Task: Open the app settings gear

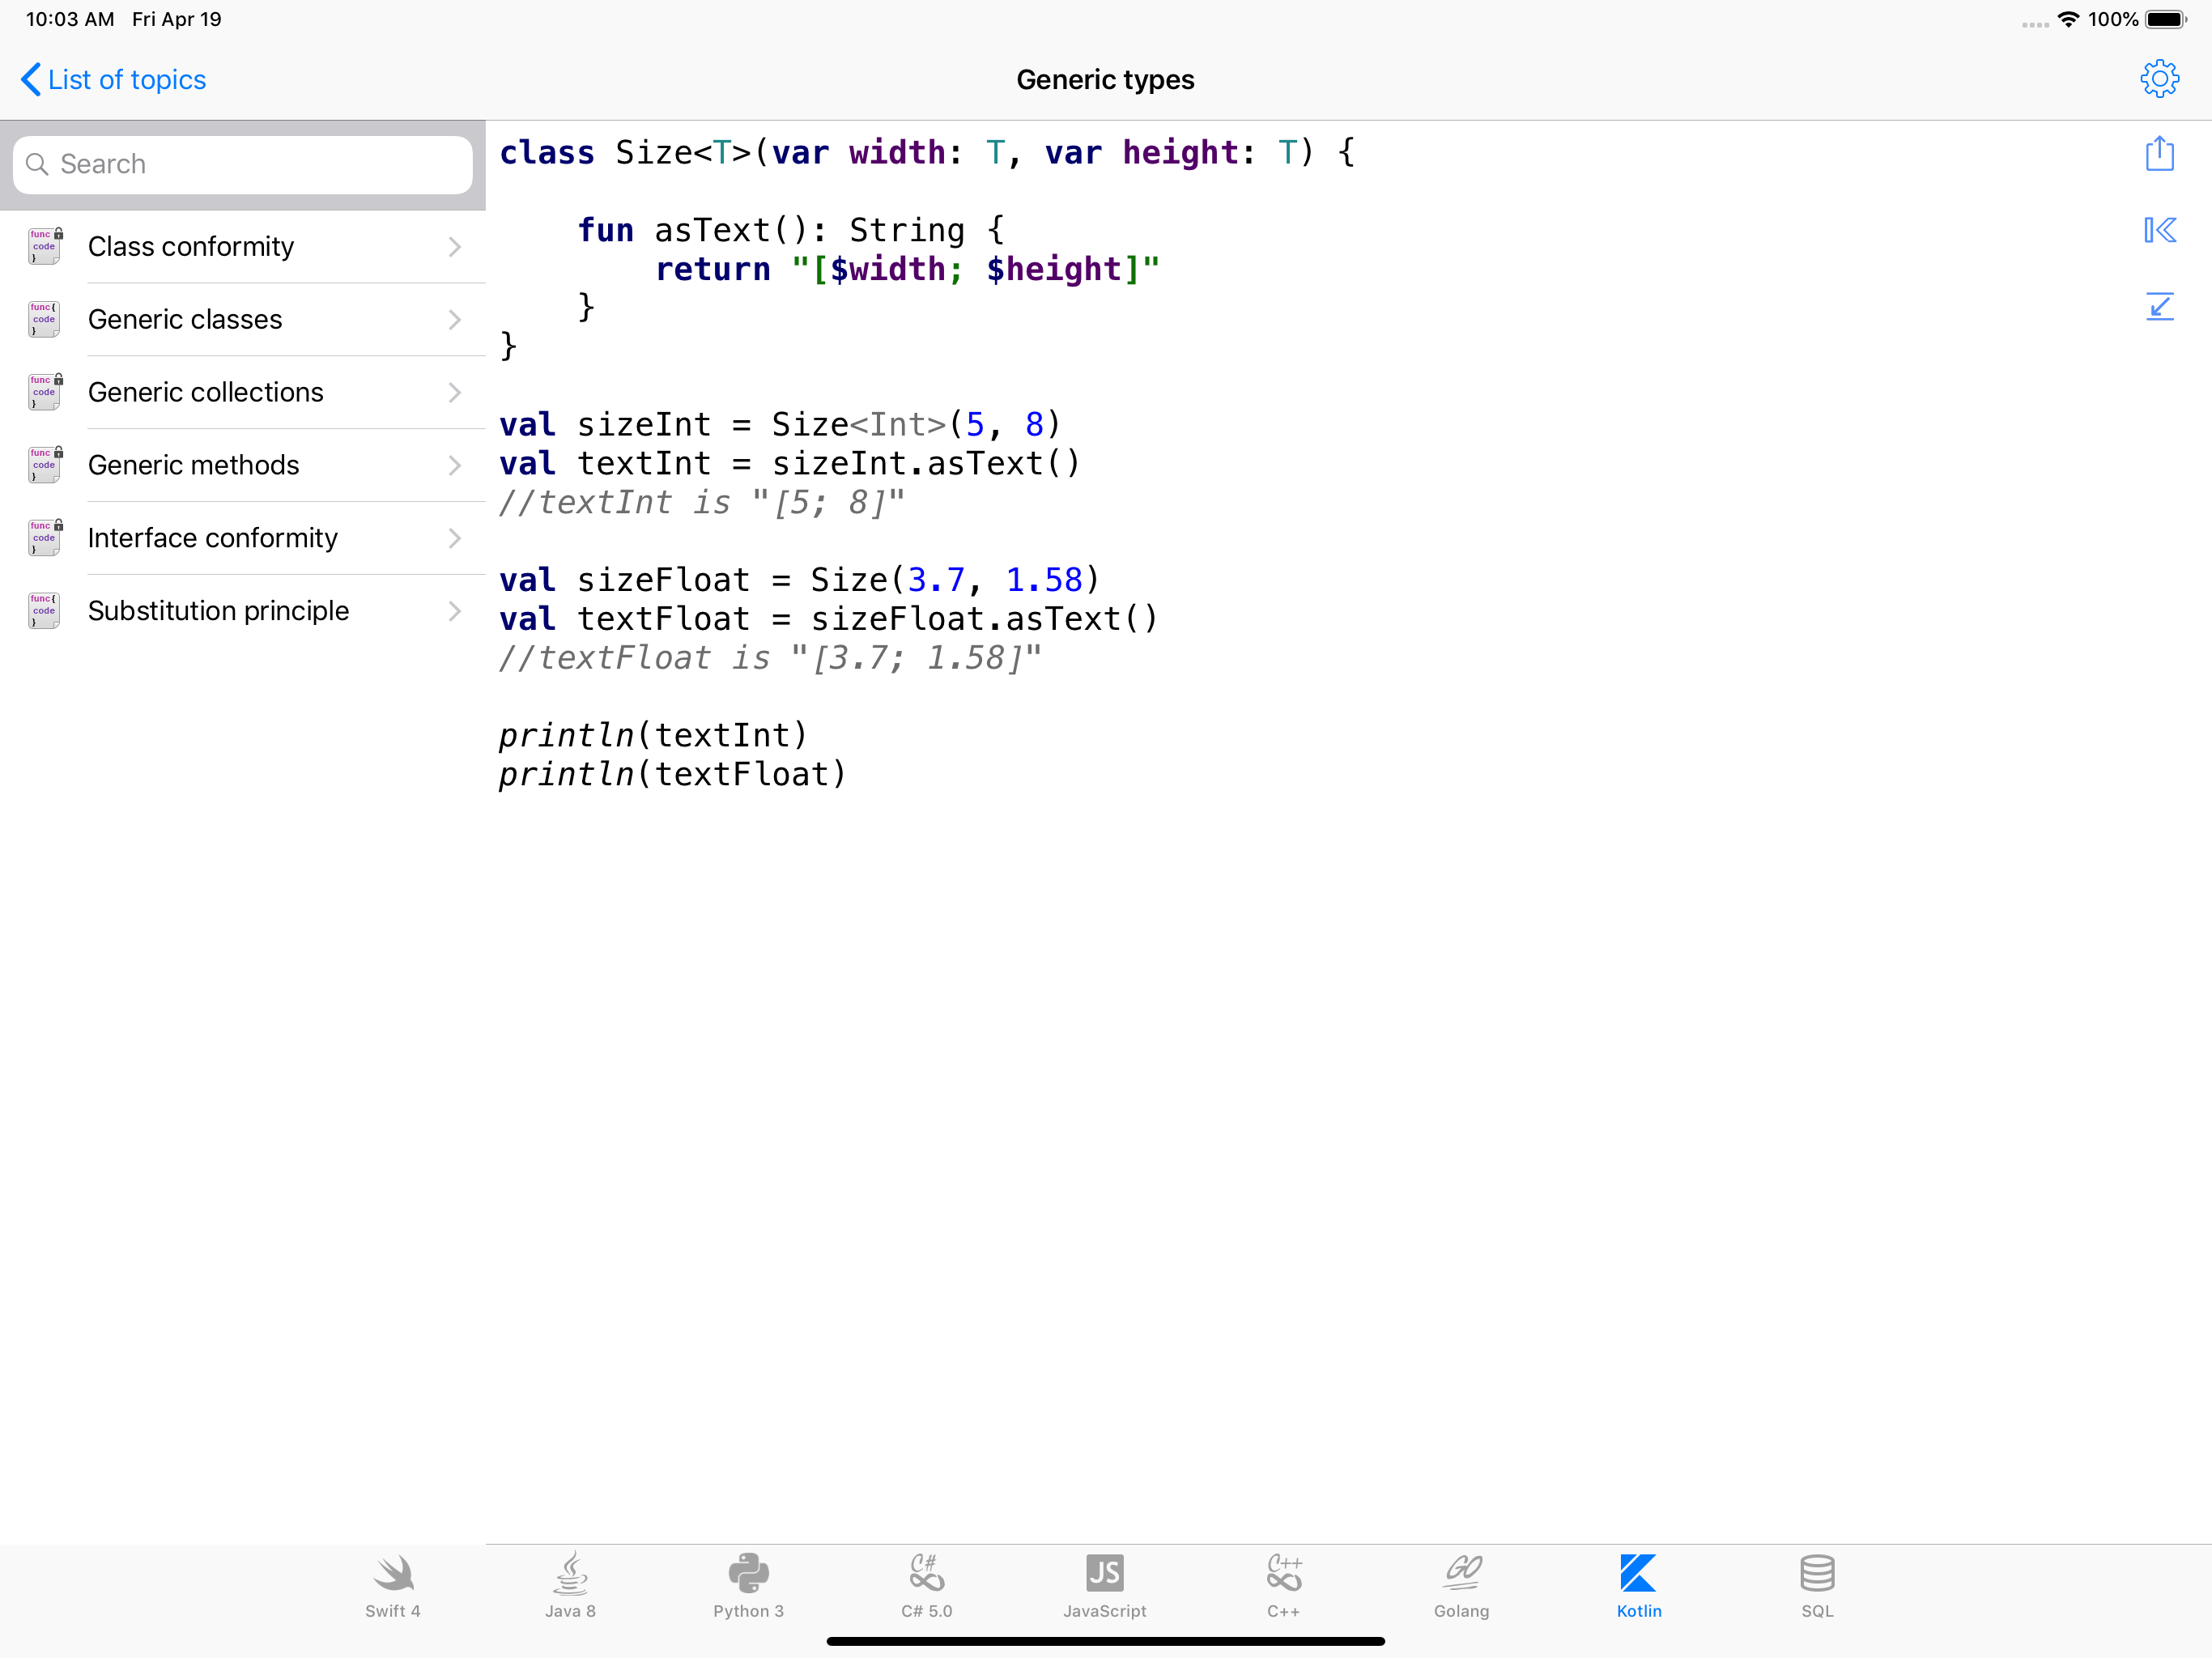Action: click(x=2159, y=78)
